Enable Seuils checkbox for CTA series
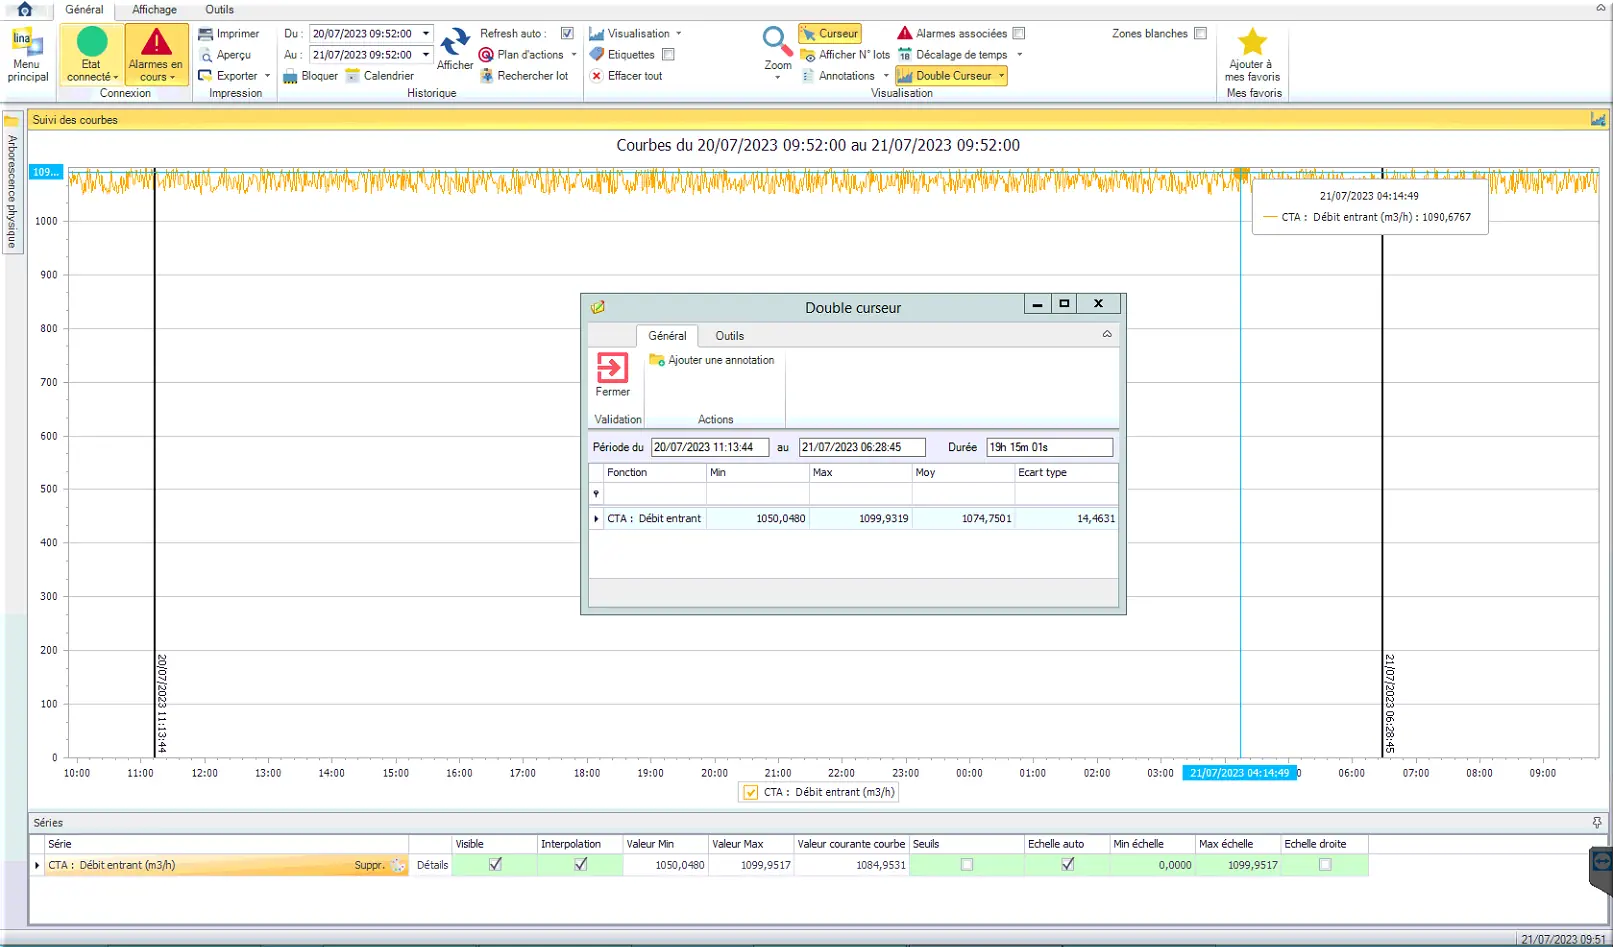The height and width of the screenshot is (947, 1613). coord(967,865)
